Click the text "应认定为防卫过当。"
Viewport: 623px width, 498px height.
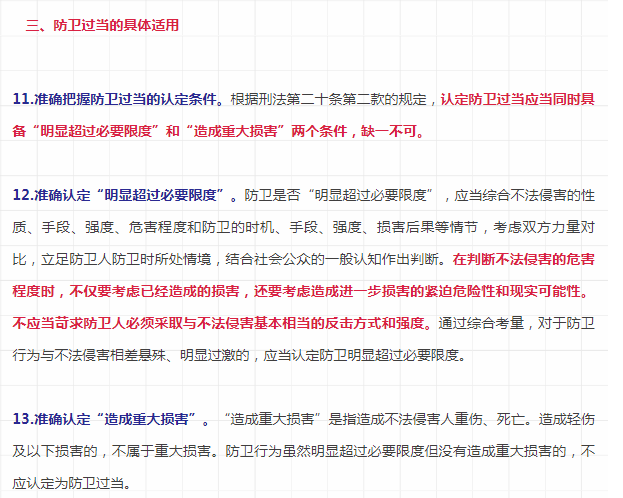pyautogui.click(x=72, y=483)
